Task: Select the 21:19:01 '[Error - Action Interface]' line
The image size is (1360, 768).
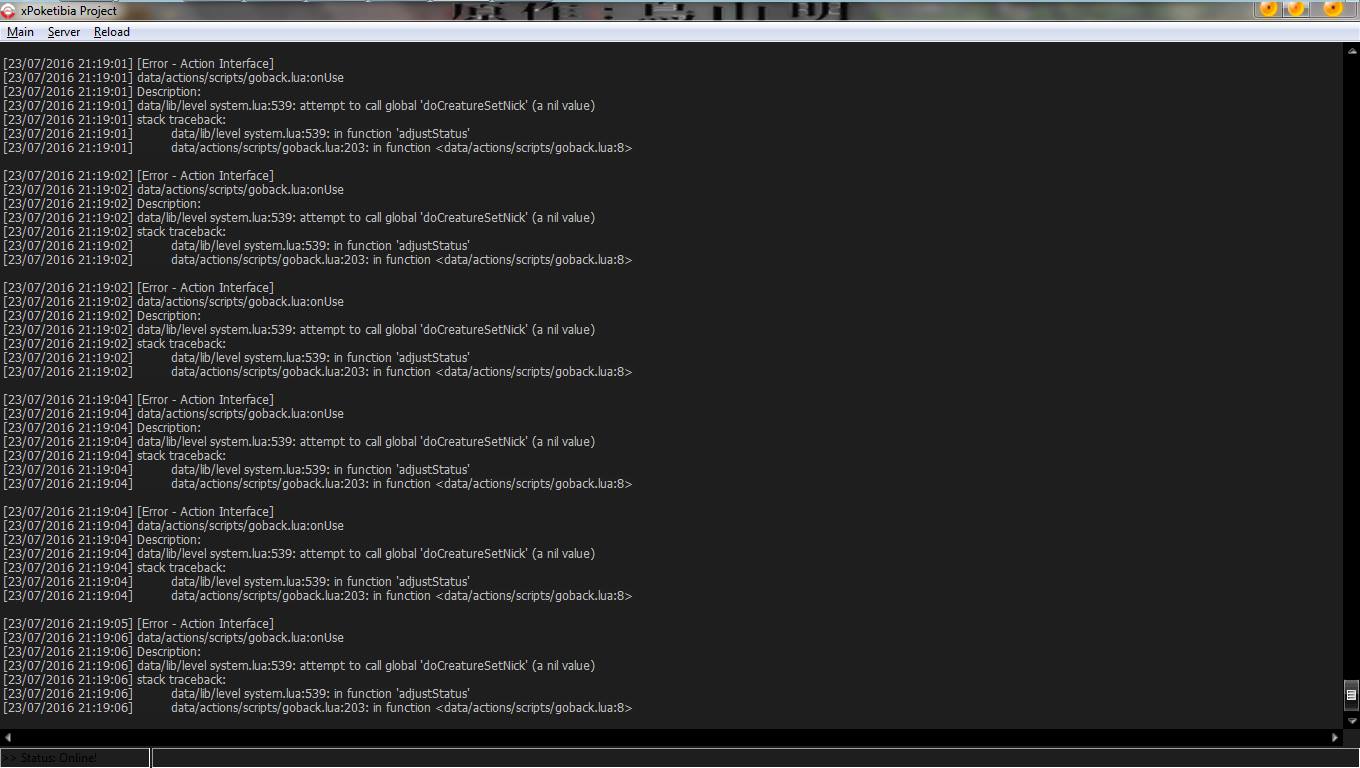Action: (138, 64)
